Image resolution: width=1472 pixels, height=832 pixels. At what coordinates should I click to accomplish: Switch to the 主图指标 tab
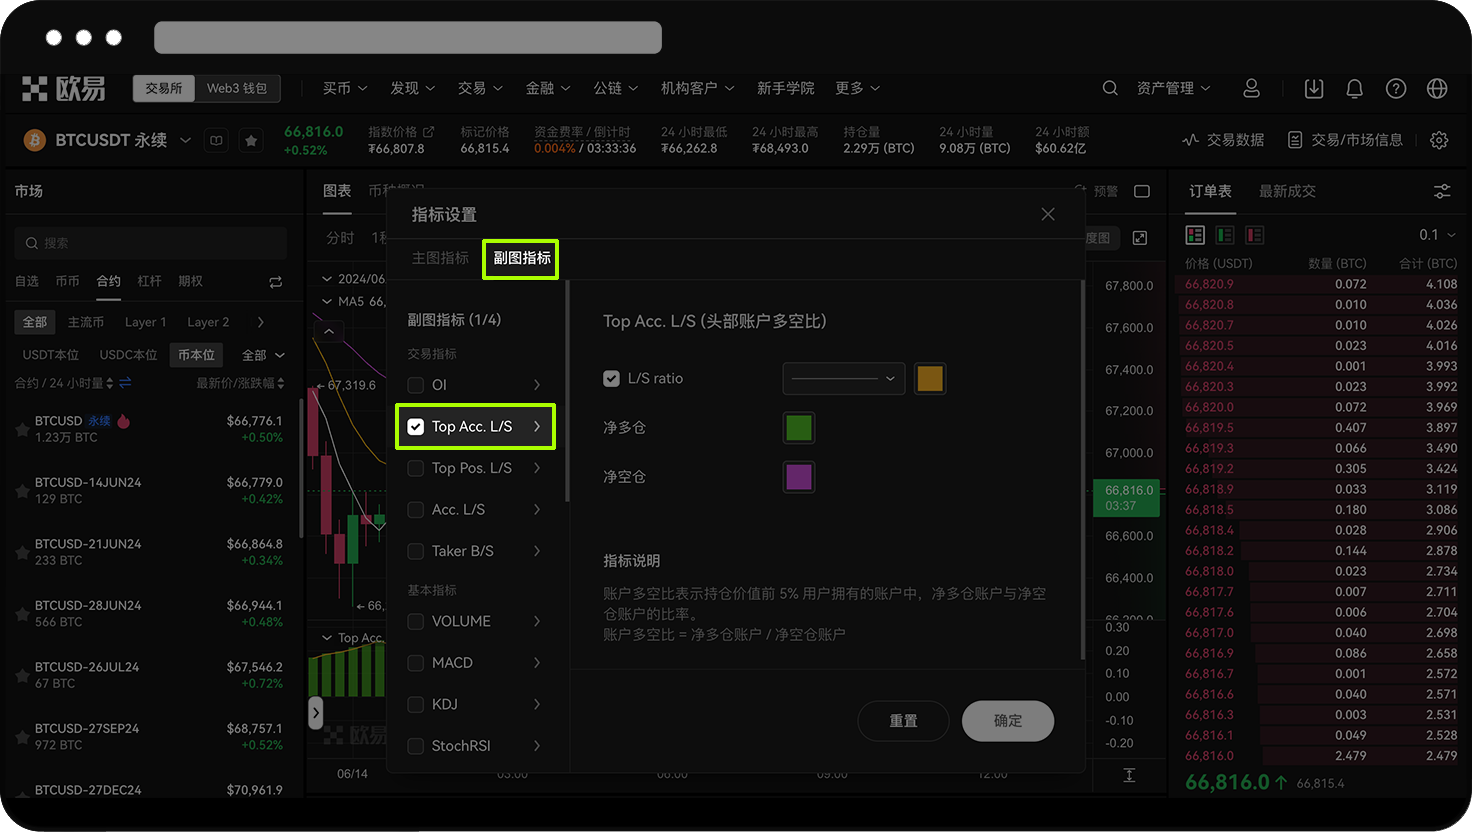440,257
